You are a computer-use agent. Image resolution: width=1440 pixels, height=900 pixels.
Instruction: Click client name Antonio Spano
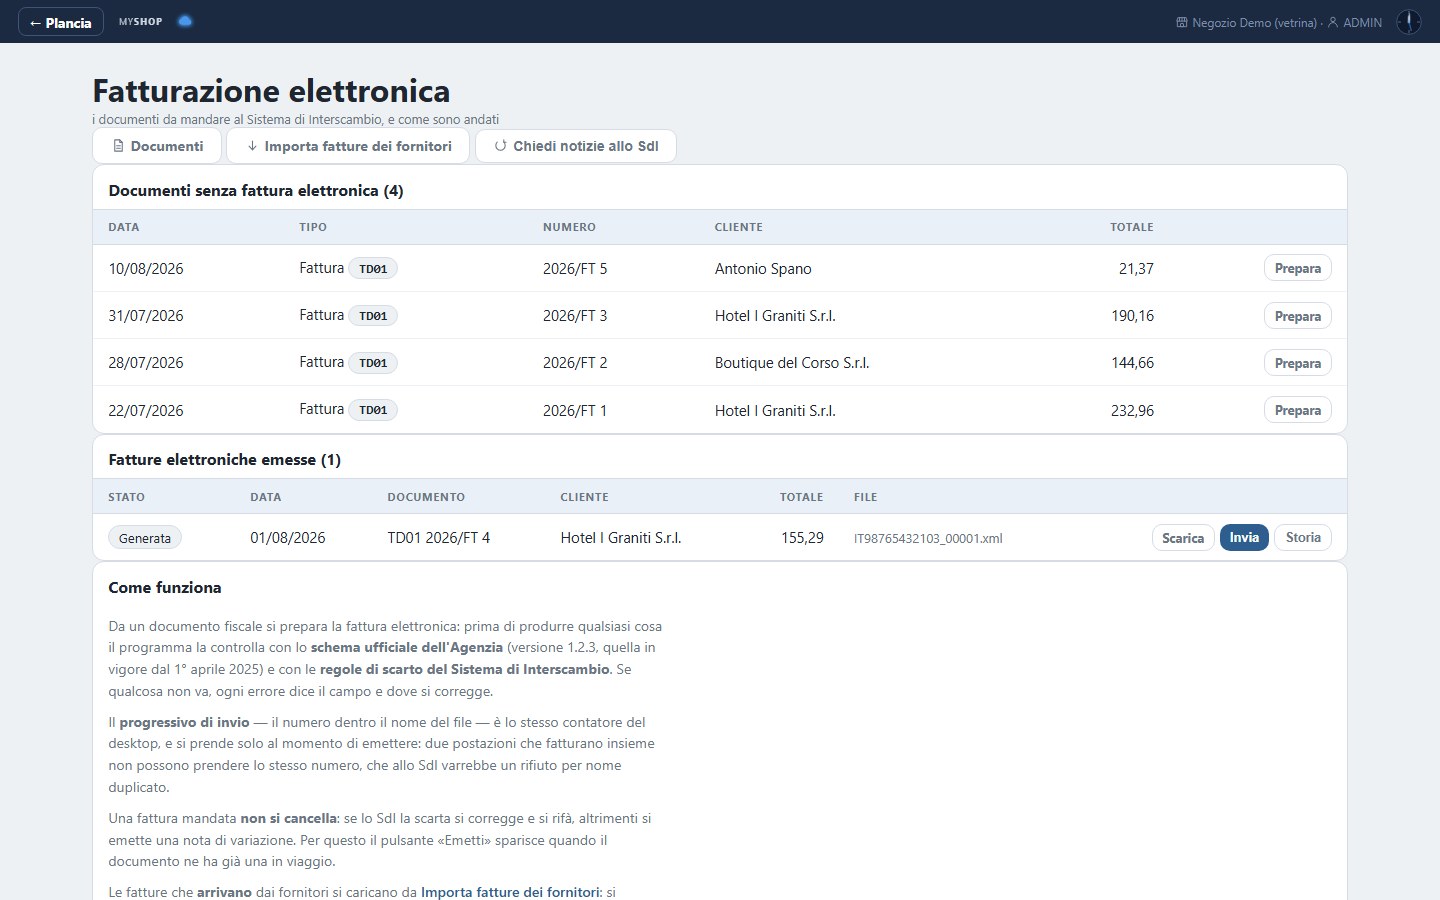763,268
